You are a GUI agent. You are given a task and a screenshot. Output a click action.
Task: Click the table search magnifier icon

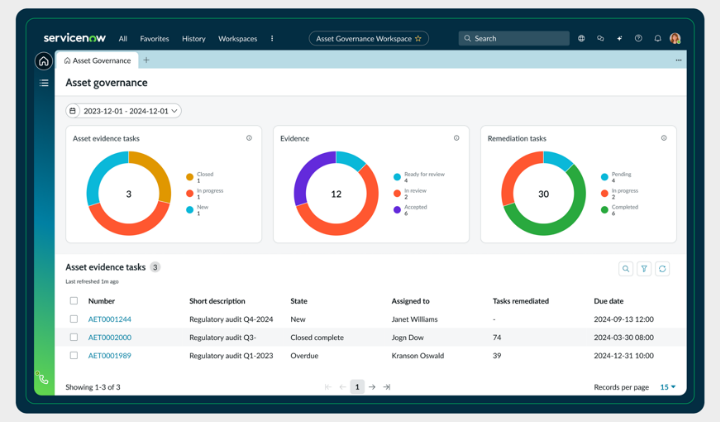tap(626, 268)
